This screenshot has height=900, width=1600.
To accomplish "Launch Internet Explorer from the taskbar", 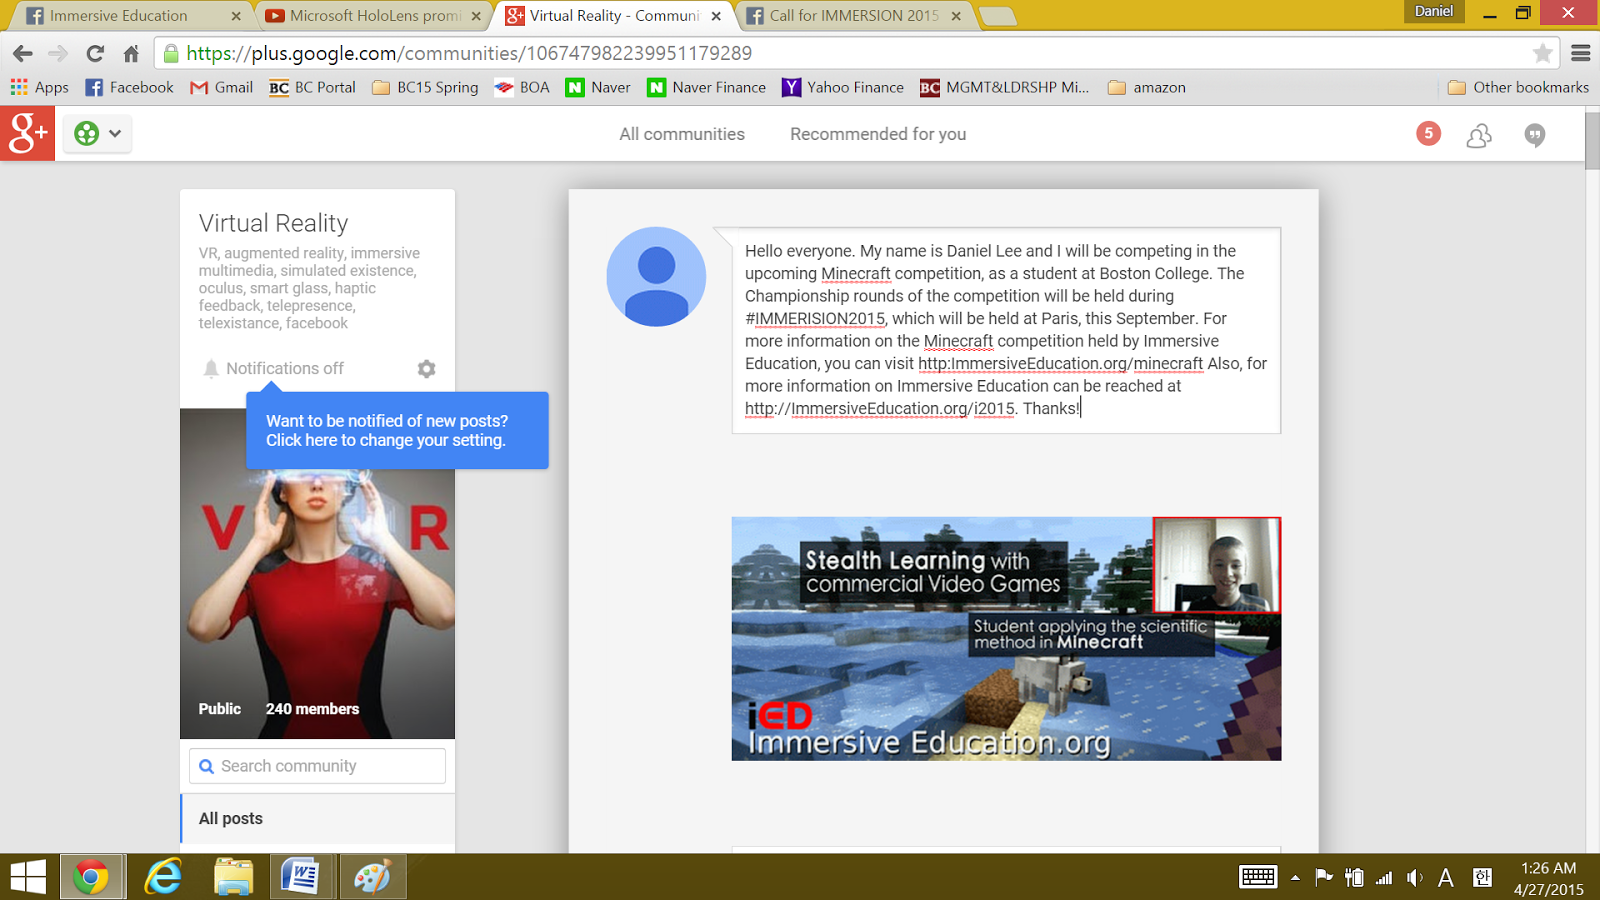I will pos(163,877).
